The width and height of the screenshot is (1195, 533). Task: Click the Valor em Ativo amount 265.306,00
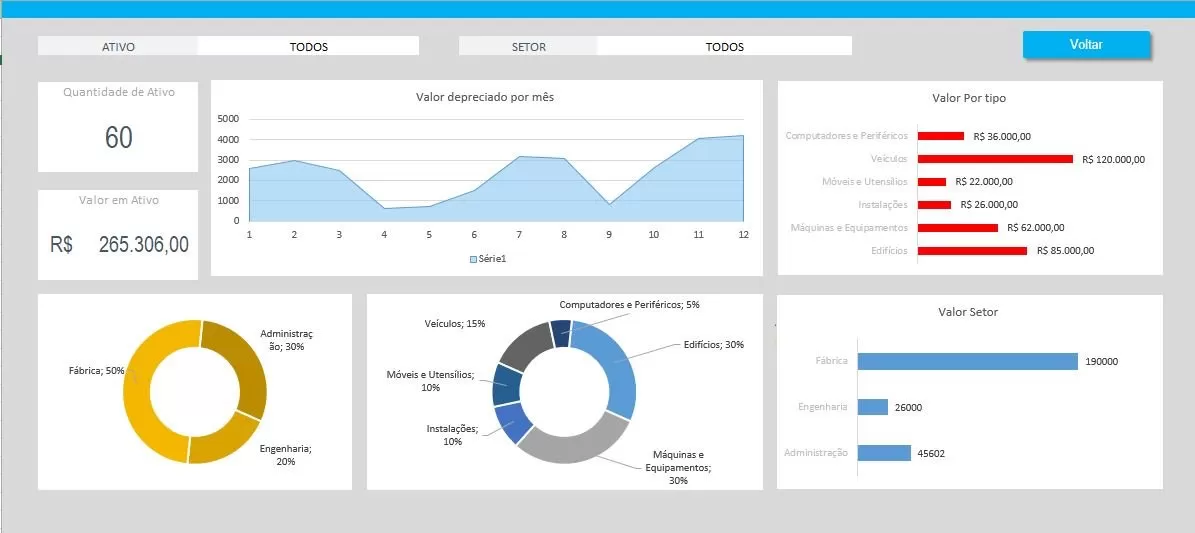tap(144, 244)
